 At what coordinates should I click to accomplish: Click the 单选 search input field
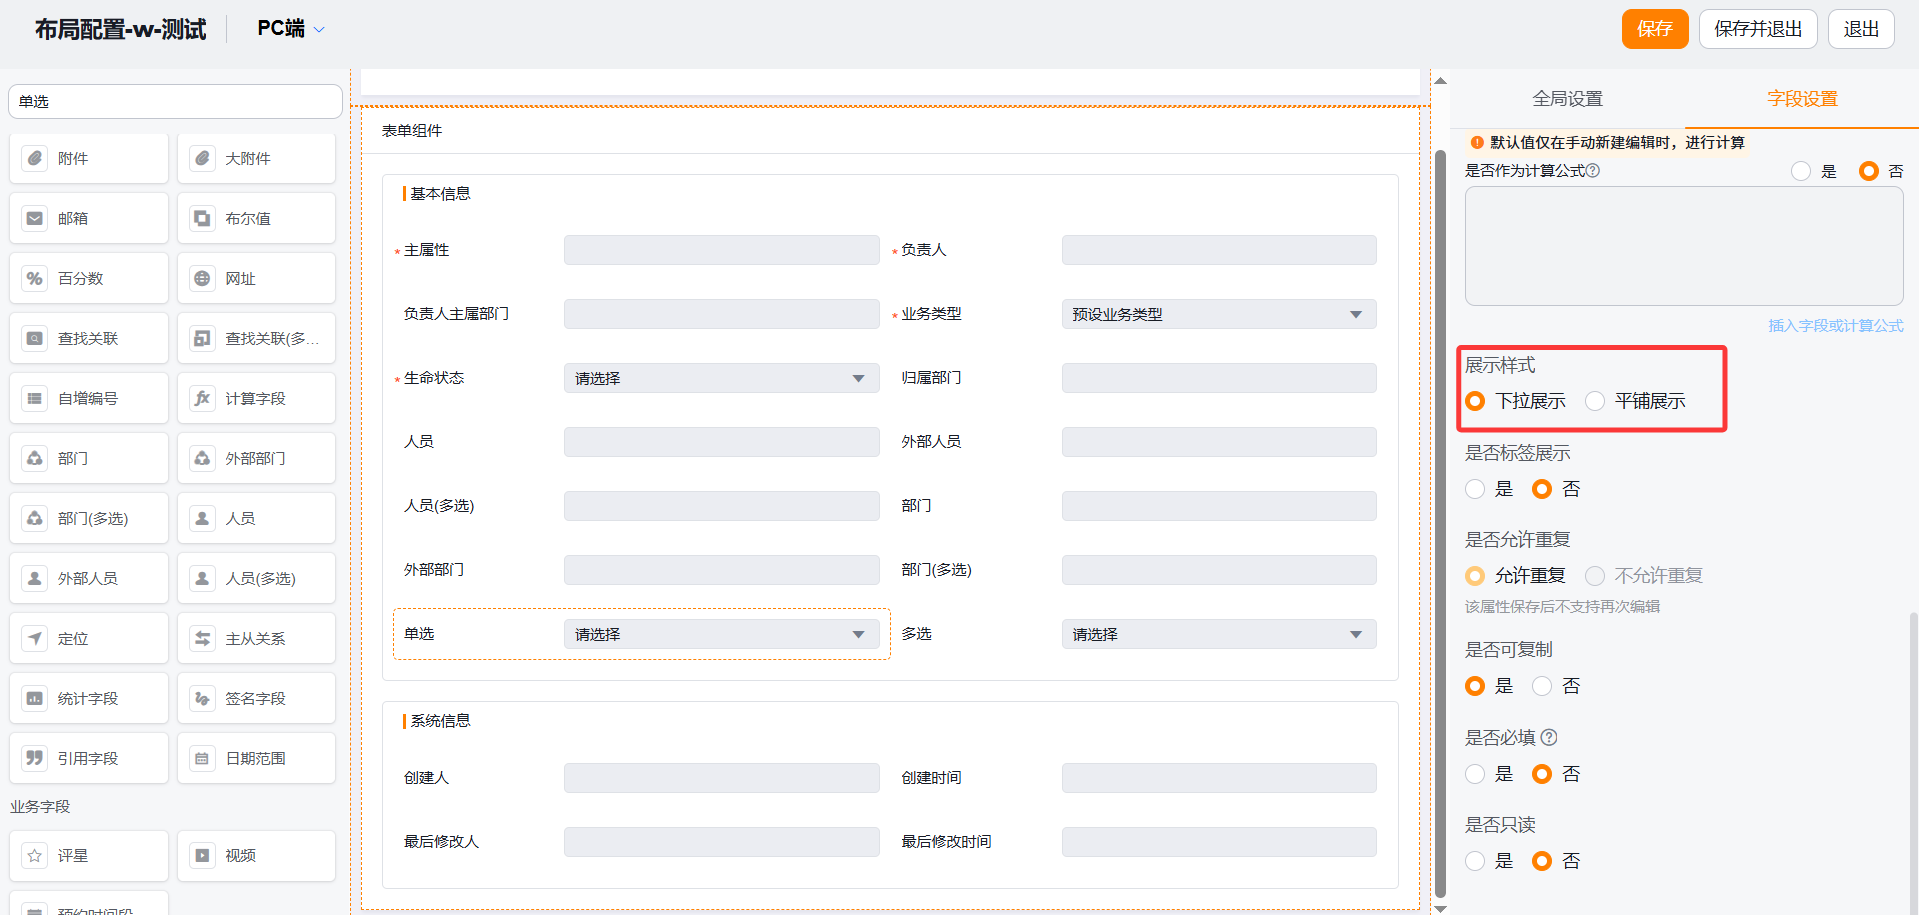click(175, 101)
